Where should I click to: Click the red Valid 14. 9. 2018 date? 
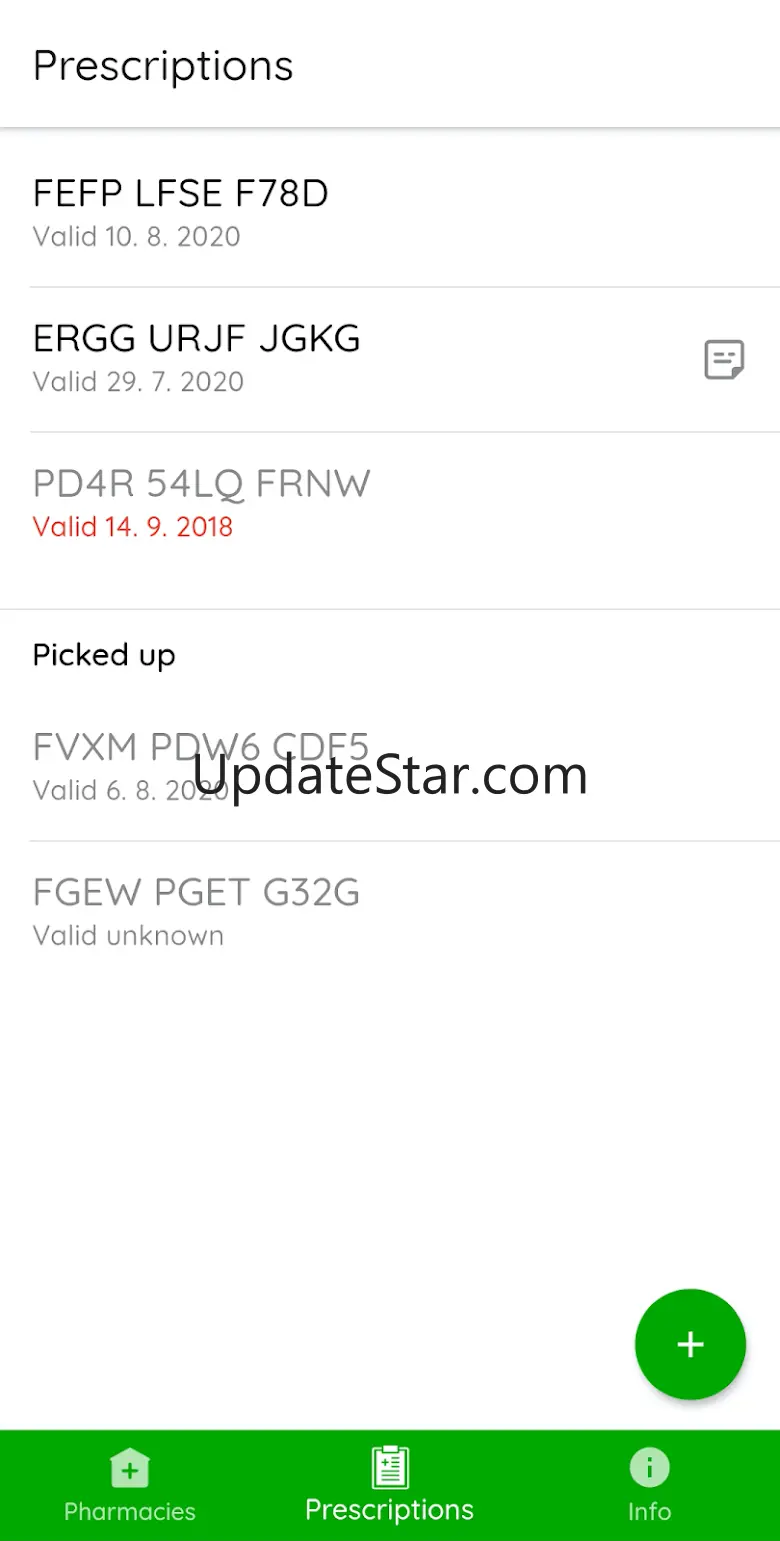pos(133,527)
